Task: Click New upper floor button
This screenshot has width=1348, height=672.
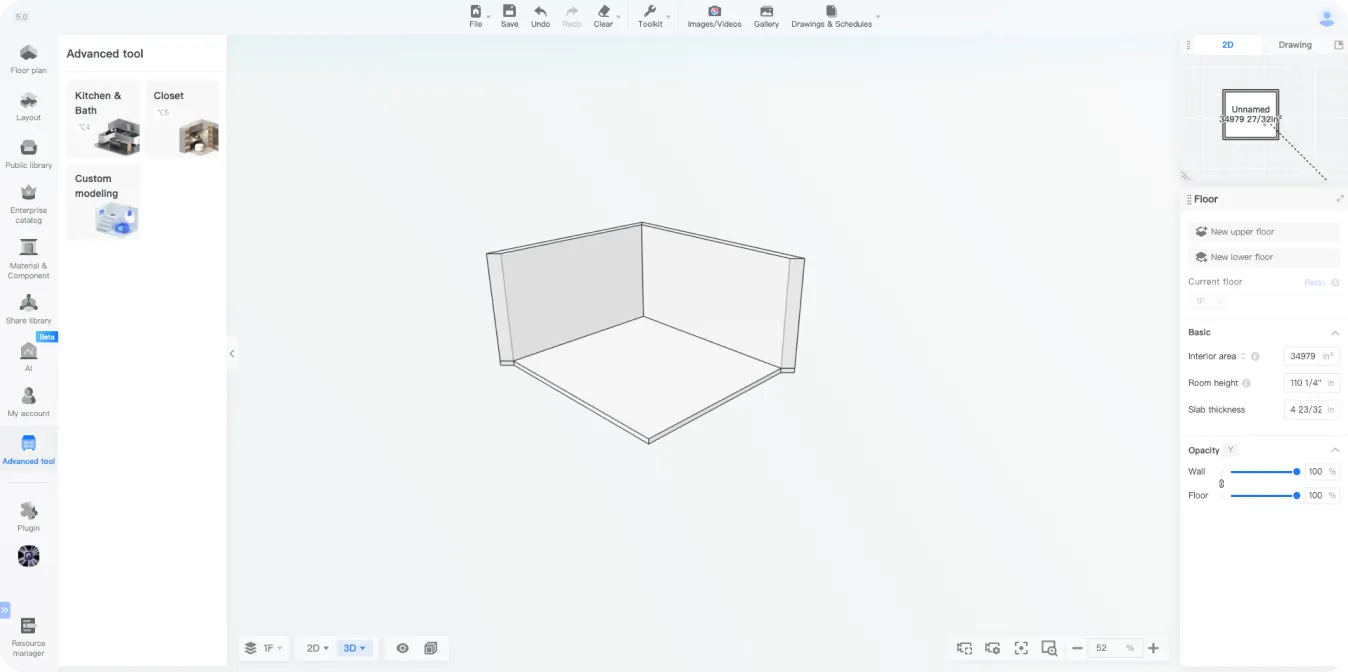Action: 1263,232
